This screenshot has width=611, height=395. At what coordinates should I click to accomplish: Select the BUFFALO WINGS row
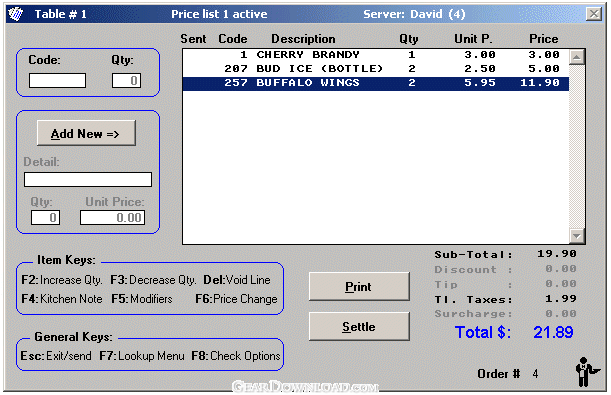click(x=376, y=83)
